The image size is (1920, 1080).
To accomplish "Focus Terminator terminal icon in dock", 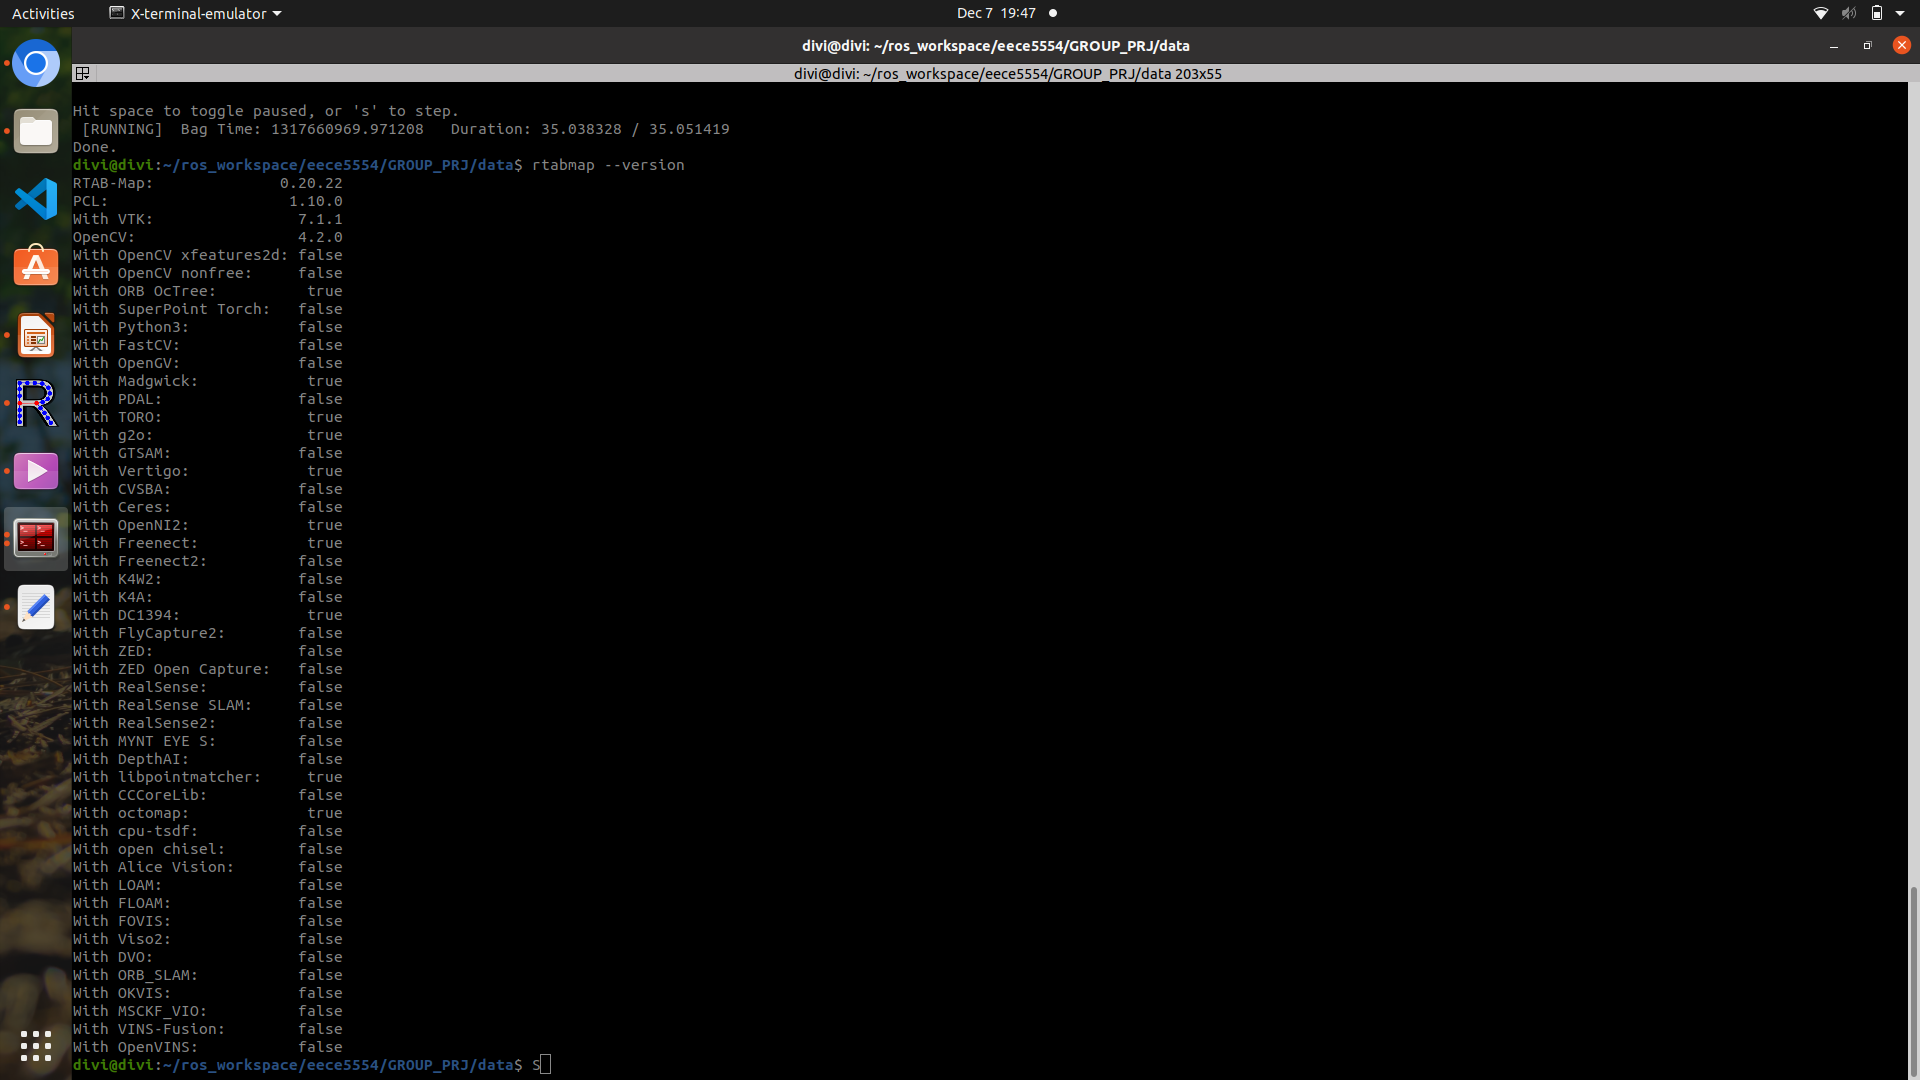I will click(x=36, y=539).
